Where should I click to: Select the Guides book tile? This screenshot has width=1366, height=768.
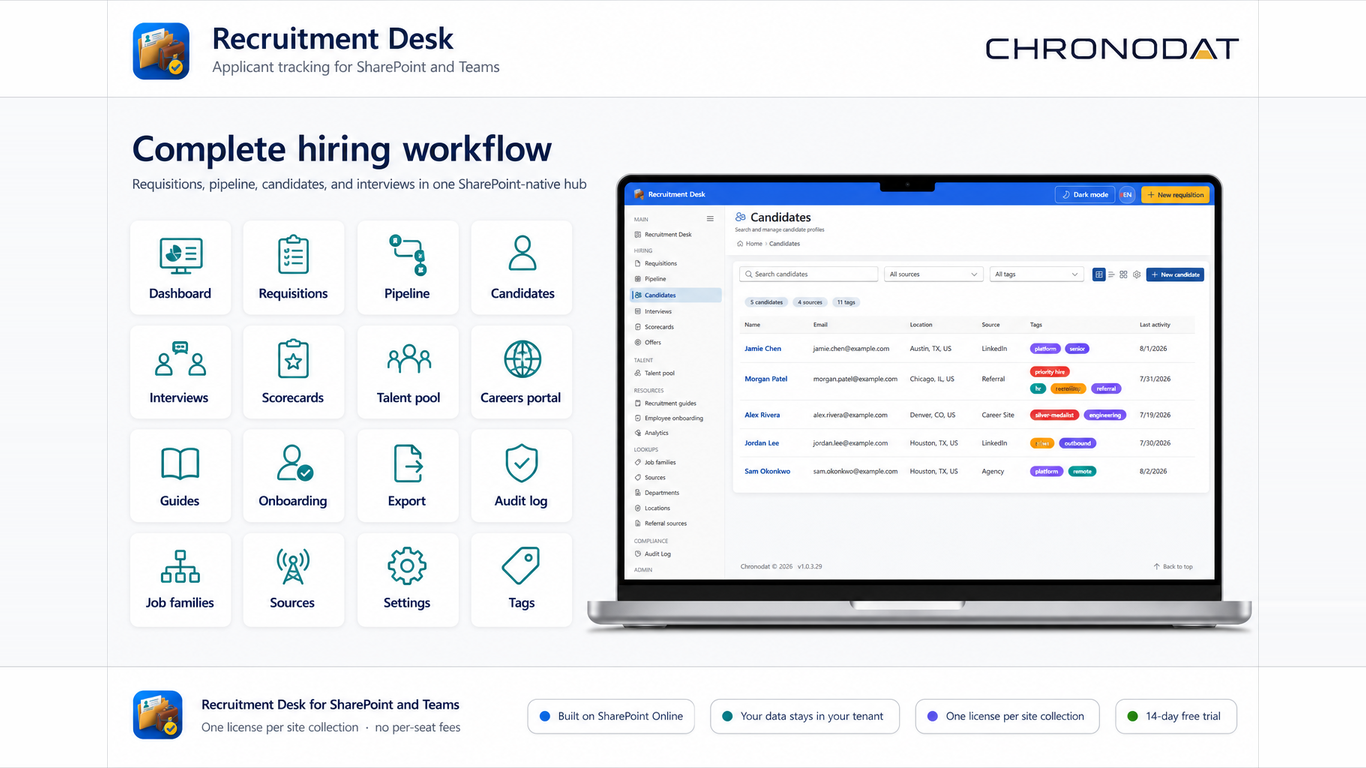point(180,476)
